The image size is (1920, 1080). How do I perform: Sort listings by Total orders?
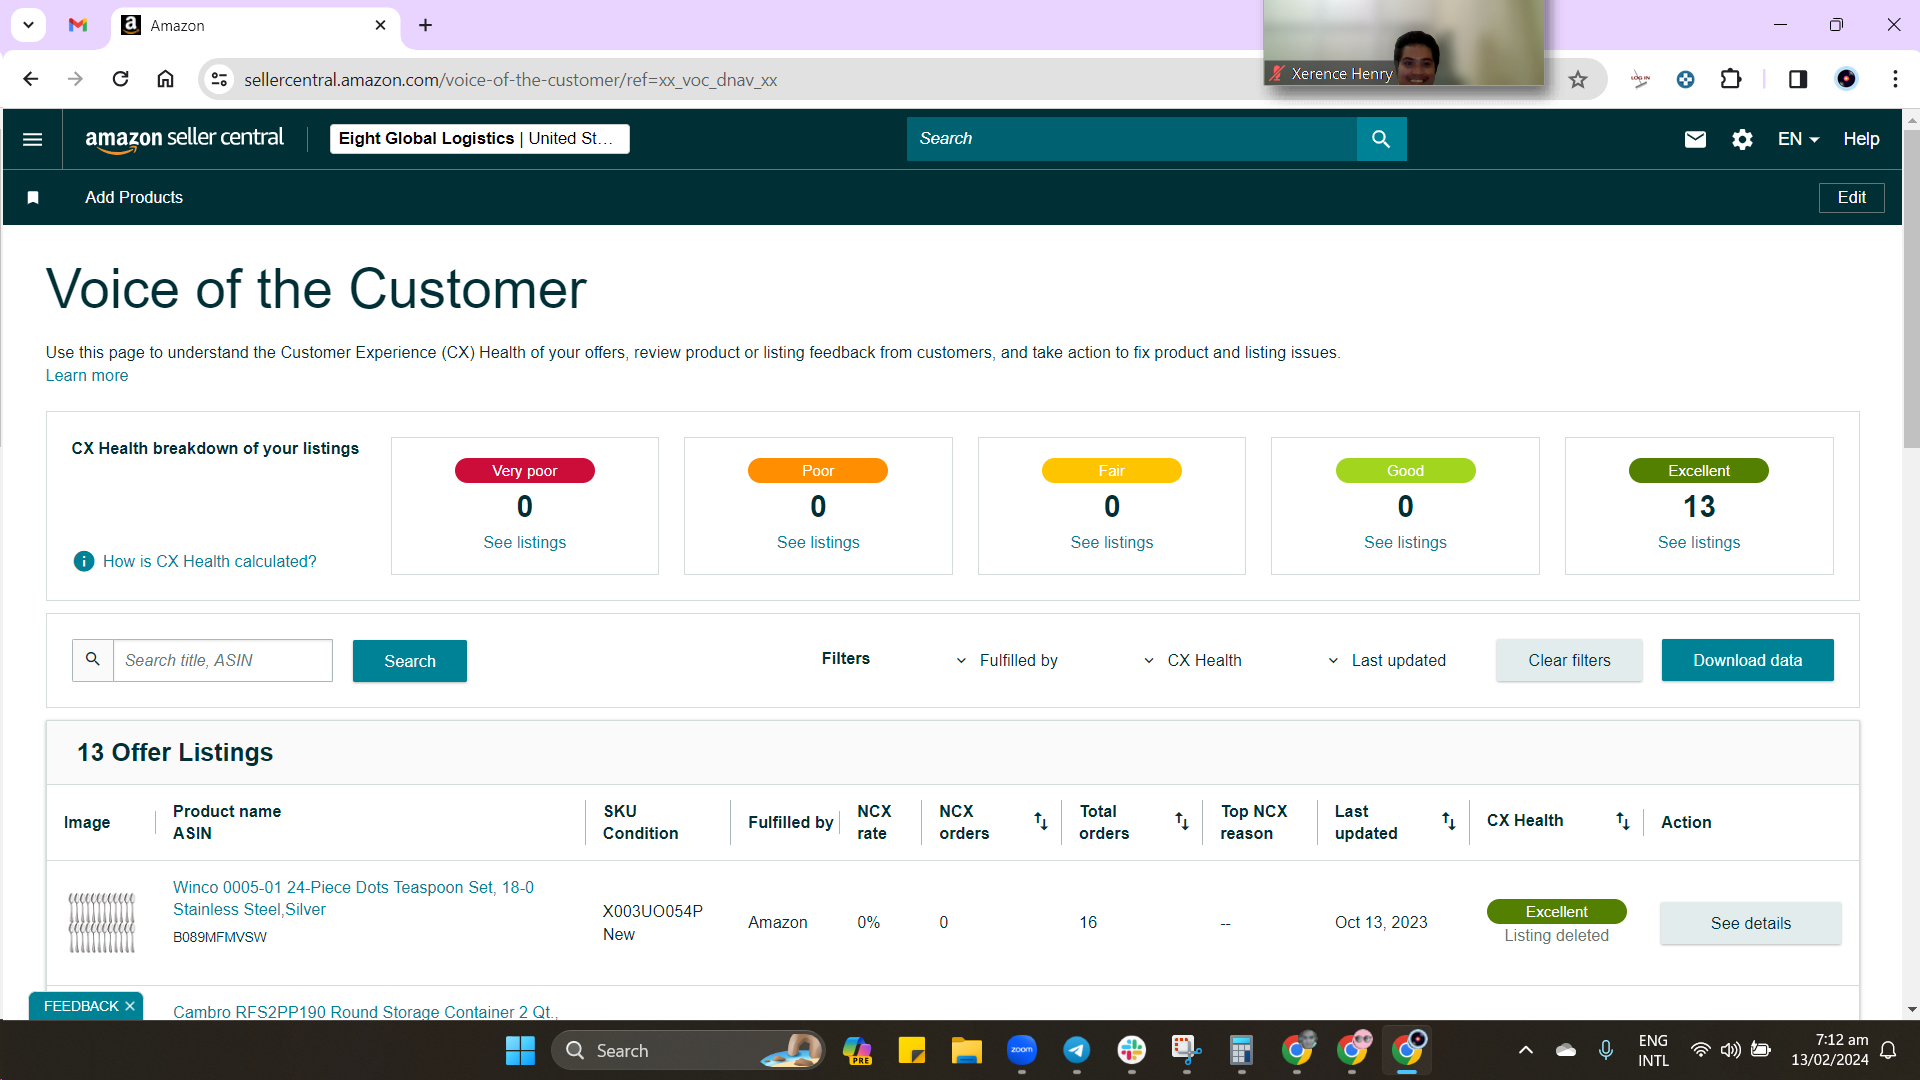(1182, 821)
